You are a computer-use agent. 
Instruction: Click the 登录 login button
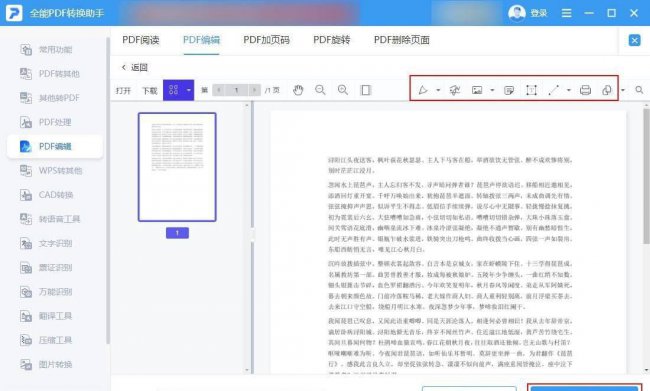[538, 13]
